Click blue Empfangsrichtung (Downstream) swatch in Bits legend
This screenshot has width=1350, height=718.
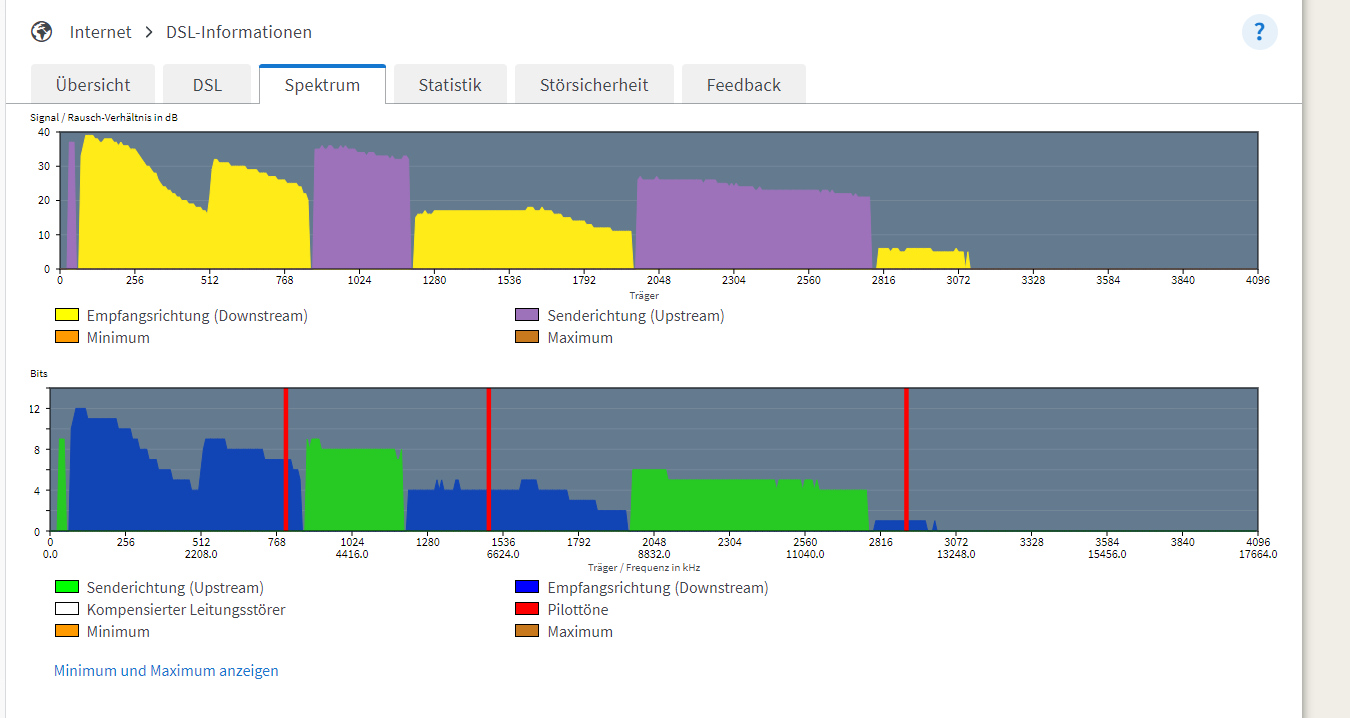526,587
